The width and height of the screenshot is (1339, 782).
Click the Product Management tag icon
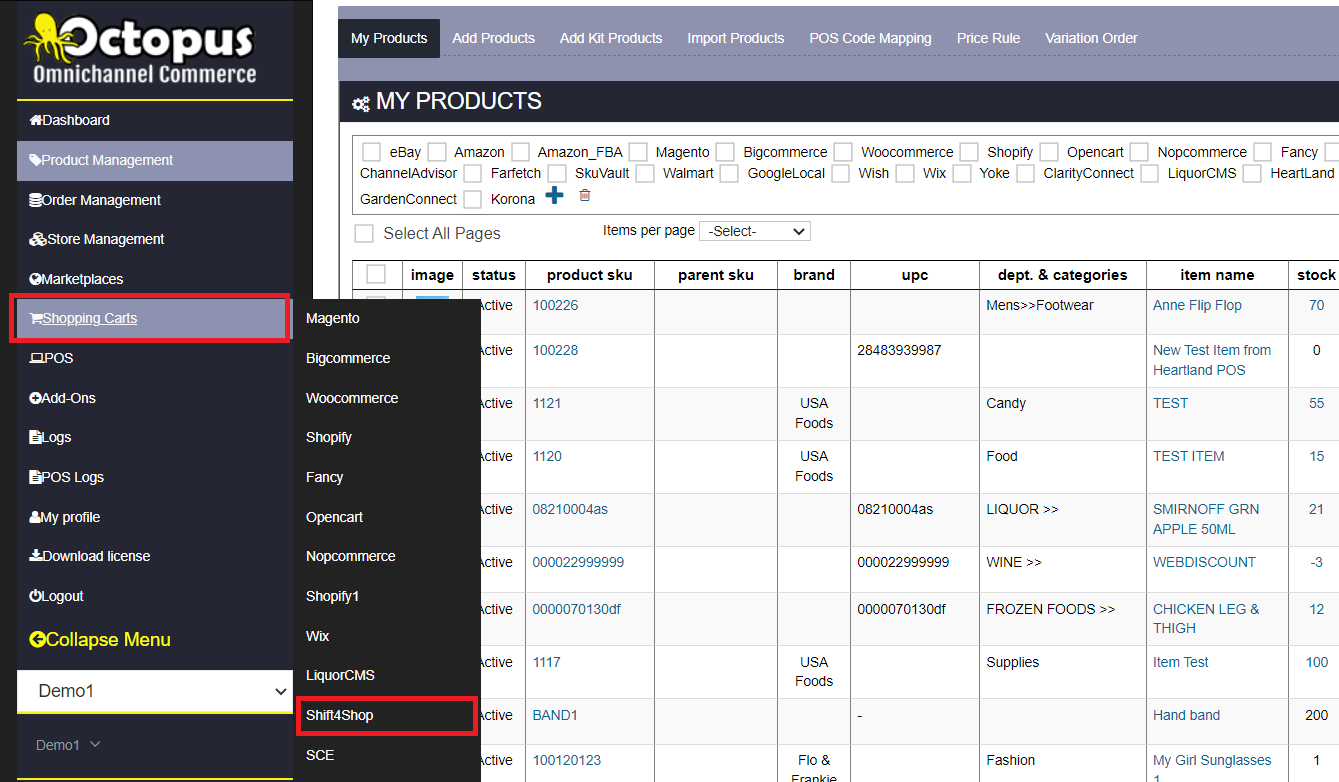(x=36, y=160)
